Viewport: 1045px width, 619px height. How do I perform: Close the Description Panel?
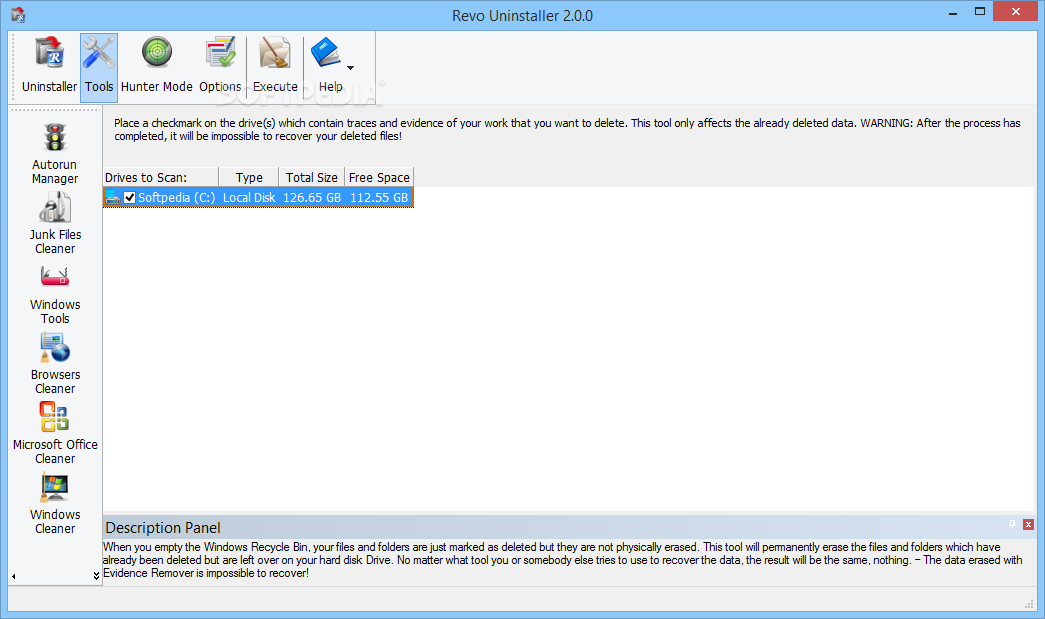(1028, 524)
